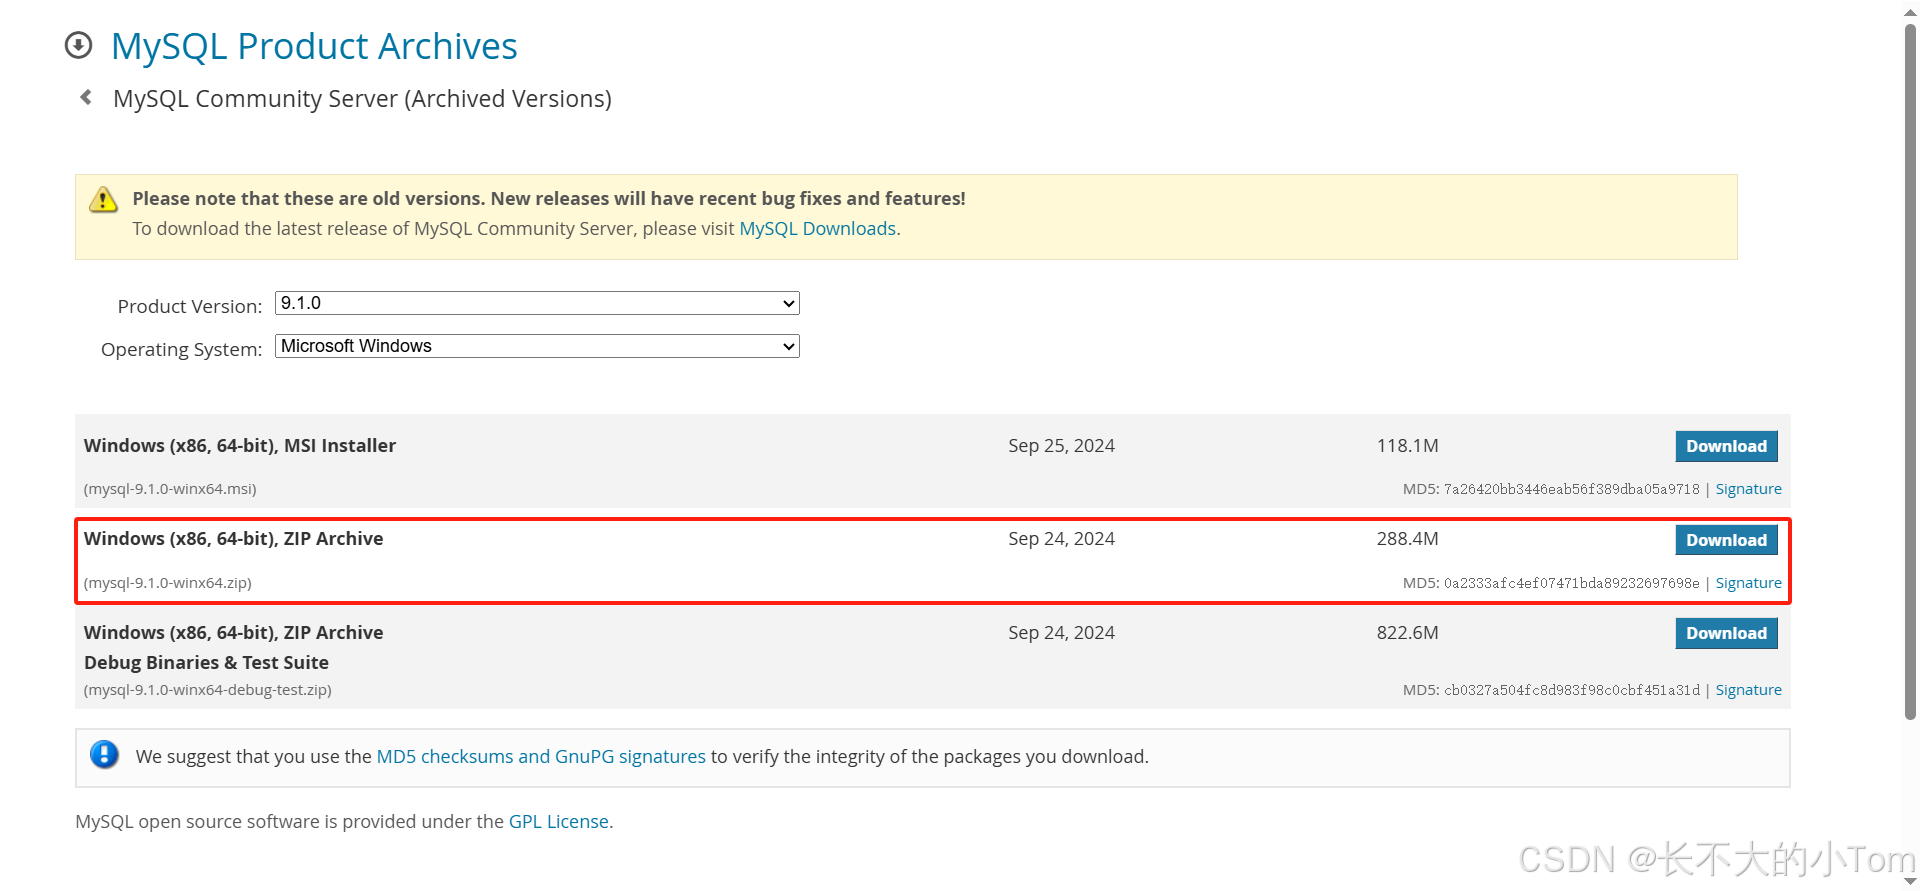Open Signature link for mysql-9.1.0-winx64.msi
1920x891 pixels.
tap(1748, 489)
